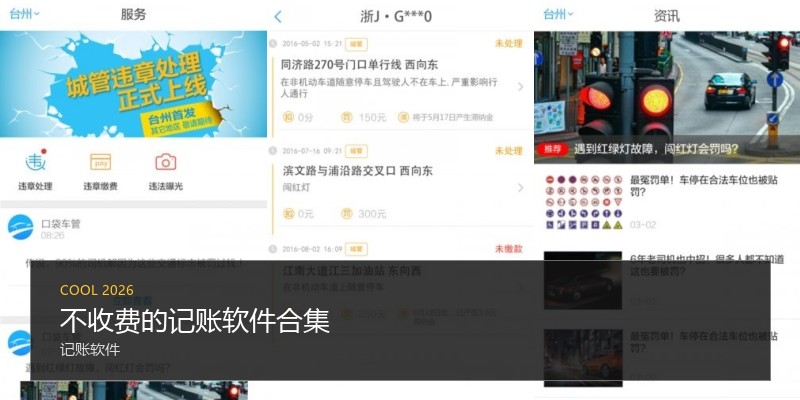Open the traffic signs thumbnail

[584, 202]
